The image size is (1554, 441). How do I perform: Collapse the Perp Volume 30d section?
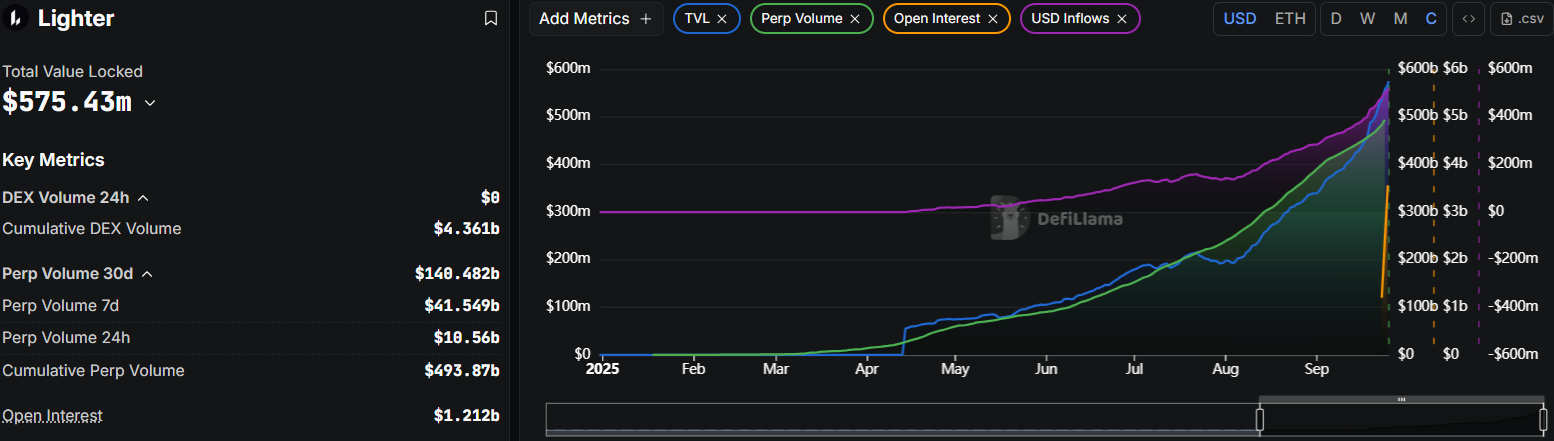[x=147, y=274]
